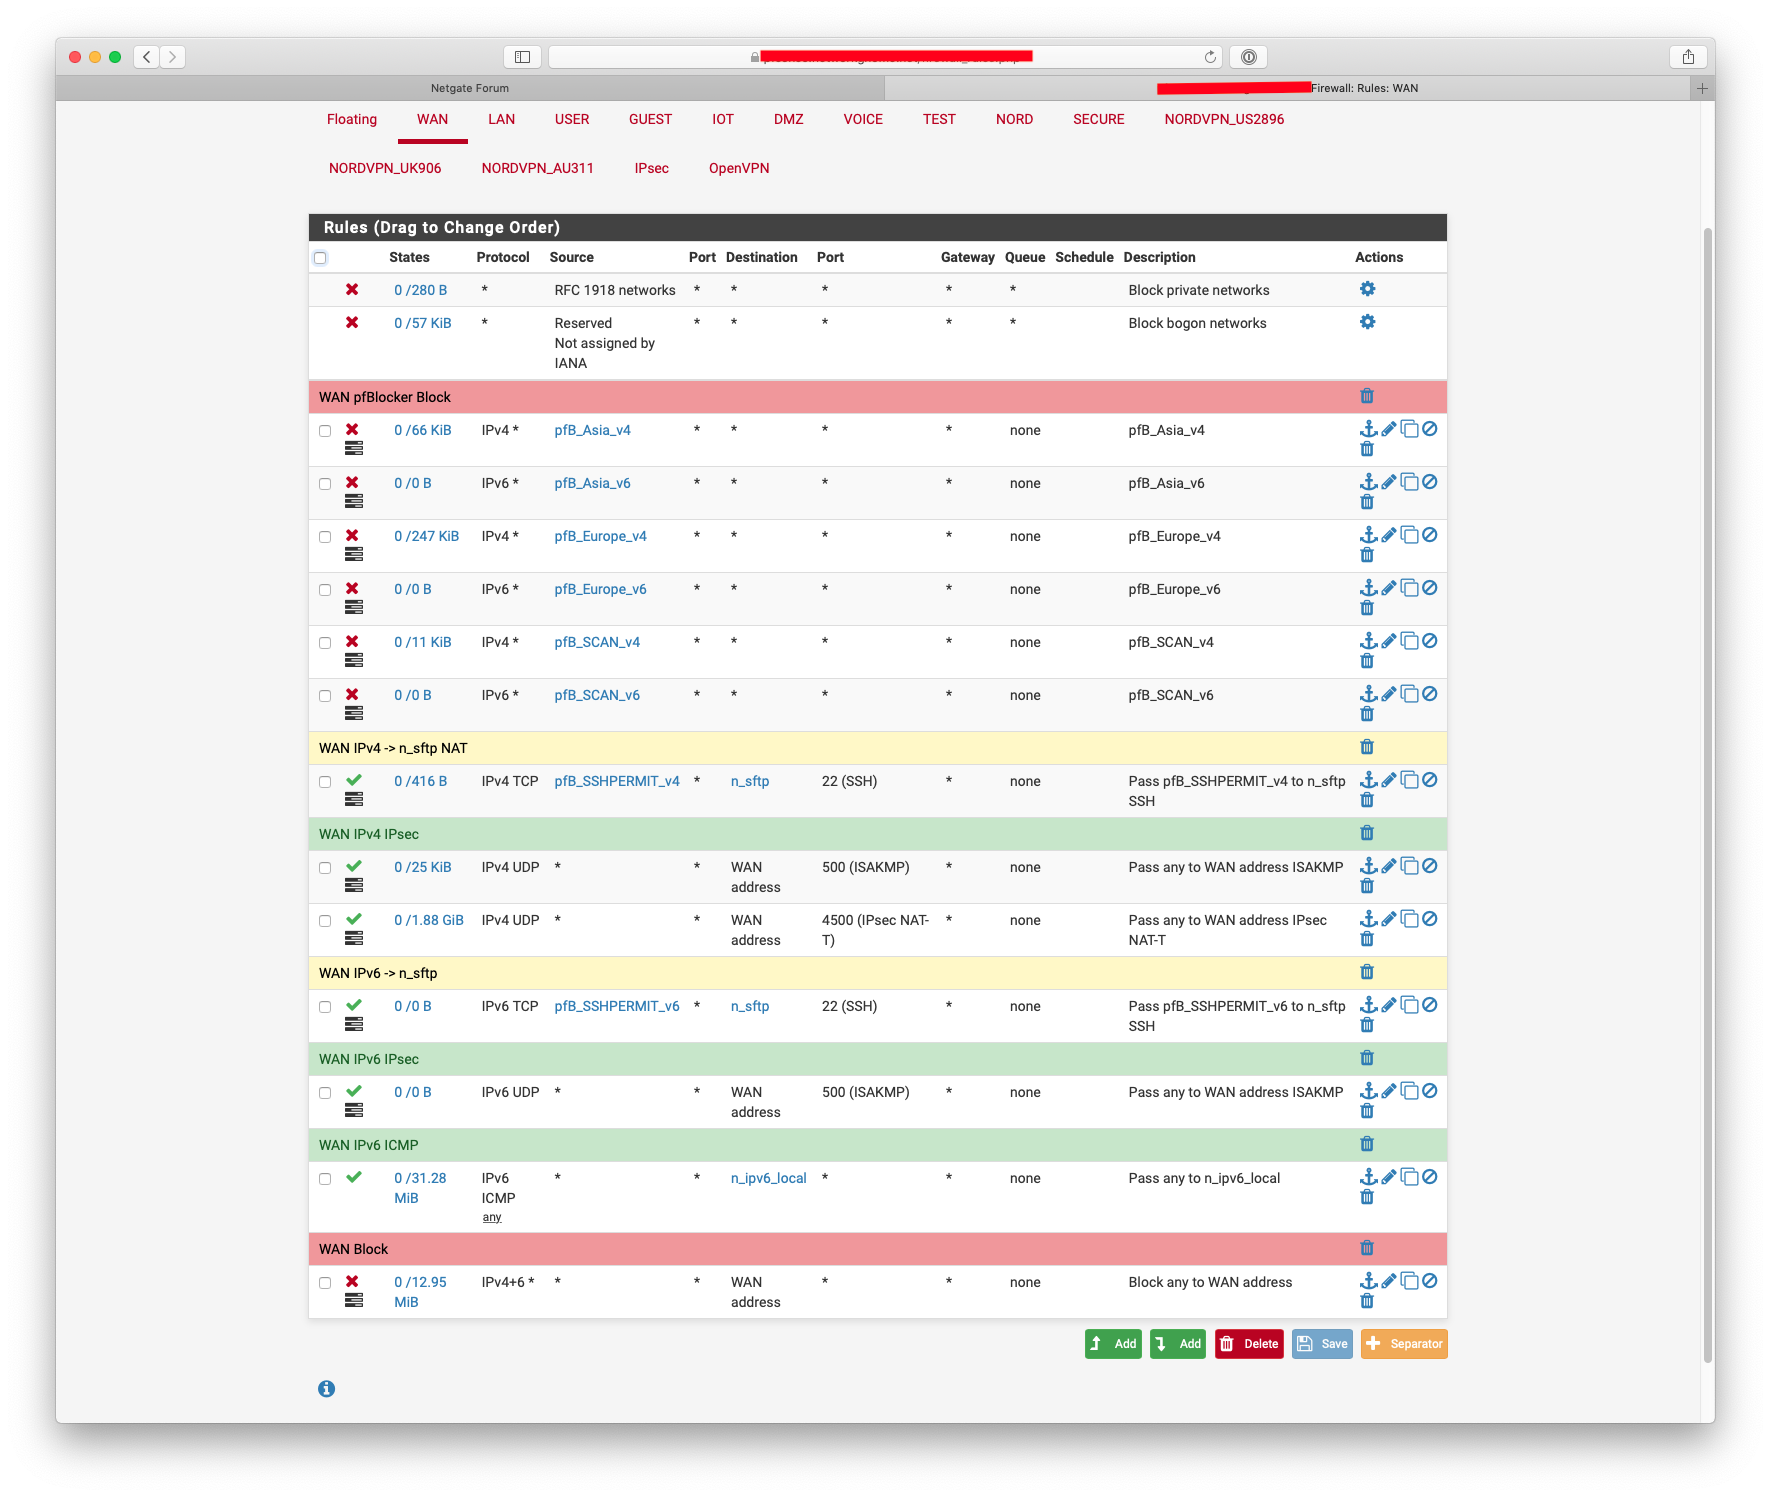Delete the WAN IPv4 -> n_sftp NAT separator
This screenshot has width=1771, height=1497.
[1367, 747]
